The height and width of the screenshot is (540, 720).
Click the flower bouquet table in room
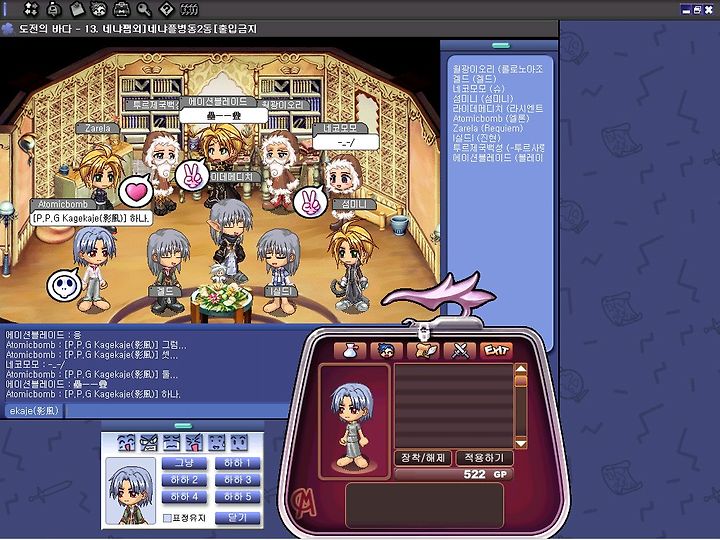[x=221, y=303]
